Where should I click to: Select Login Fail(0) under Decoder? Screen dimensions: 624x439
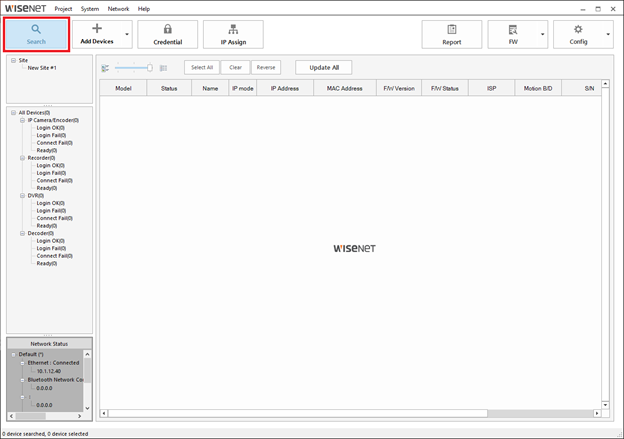[51, 248]
